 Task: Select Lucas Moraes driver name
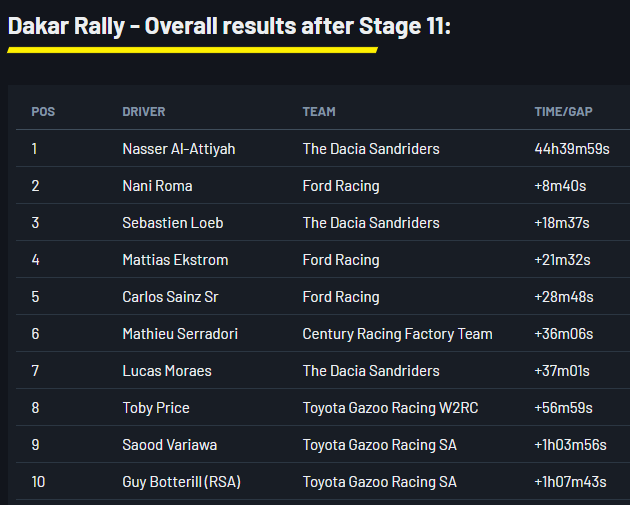click(x=167, y=371)
